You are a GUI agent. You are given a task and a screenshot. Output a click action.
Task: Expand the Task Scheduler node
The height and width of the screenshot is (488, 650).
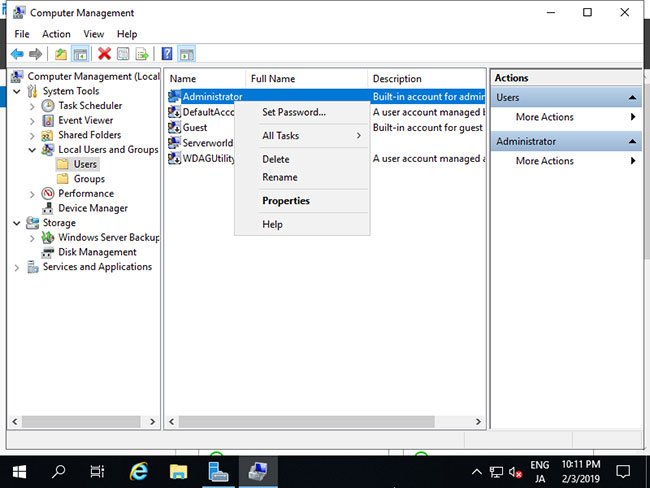32,107
